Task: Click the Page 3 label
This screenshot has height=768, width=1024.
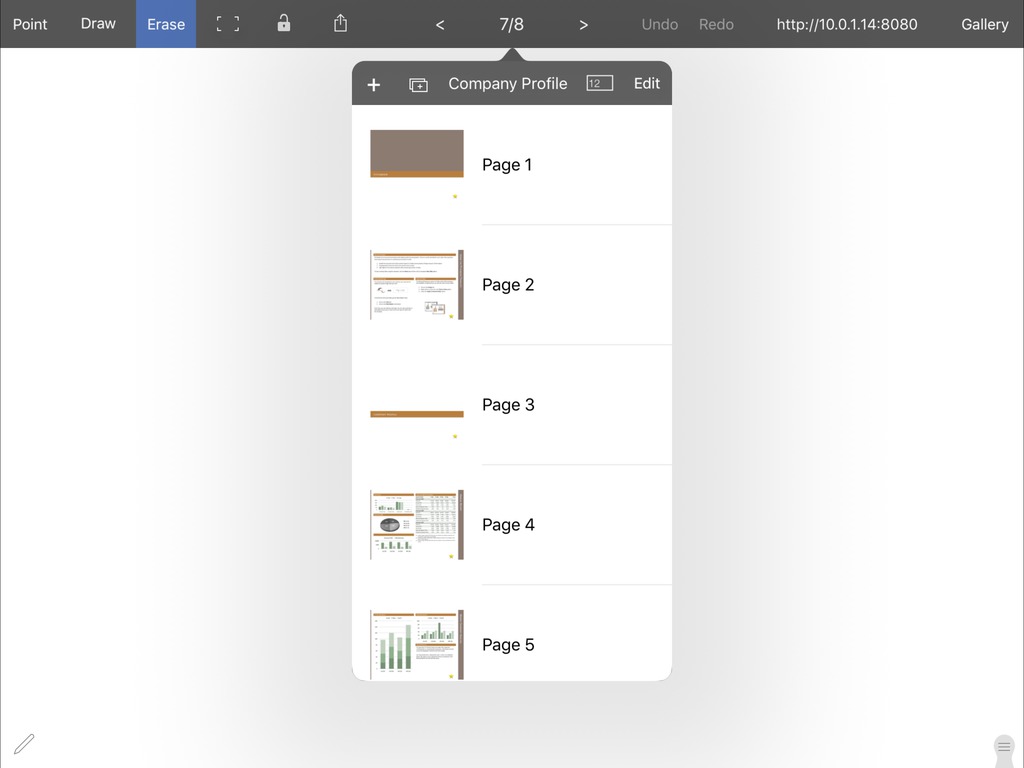Action: pos(508,405)
